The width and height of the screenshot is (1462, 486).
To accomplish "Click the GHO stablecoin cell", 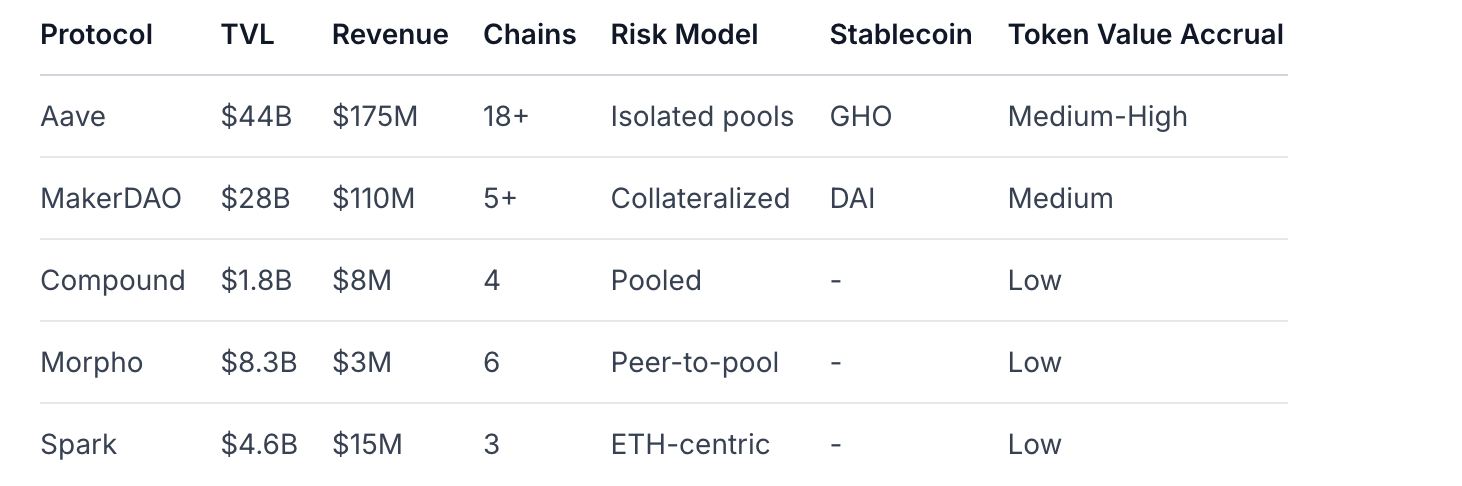I will click(x=860, y=117).
